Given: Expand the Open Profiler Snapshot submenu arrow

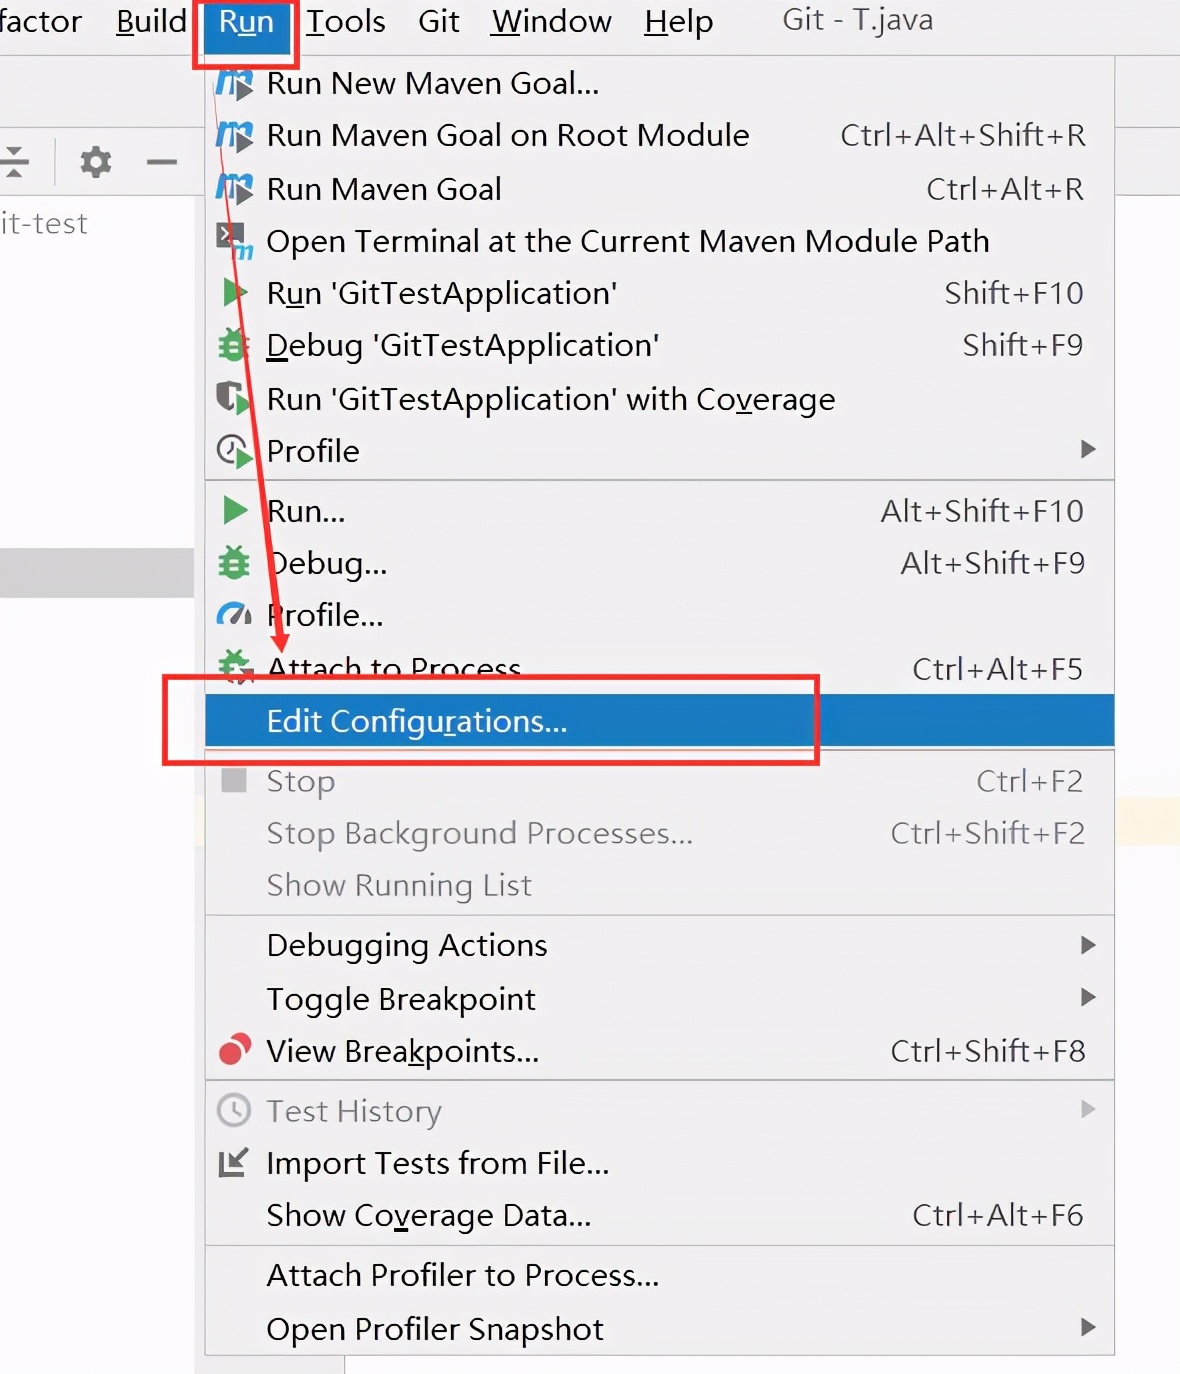Looking at the screenshot, I should [x=1088, y=1327].
